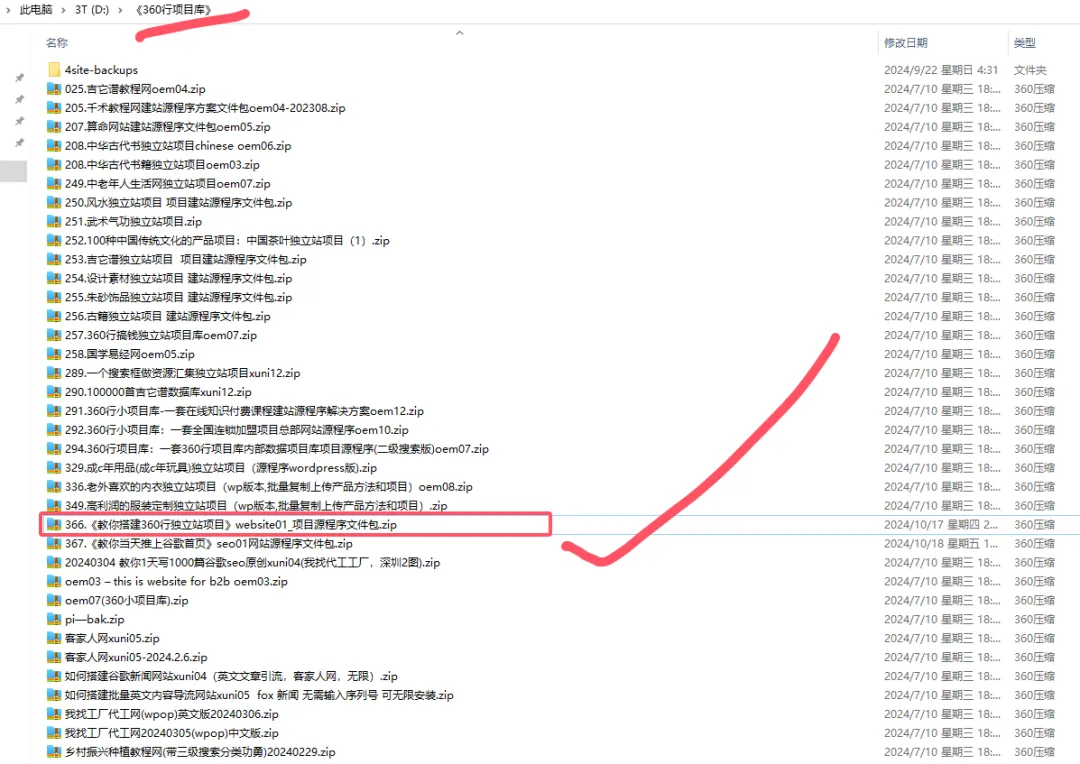This screenshot has height=764, width=1080.
Task: Click zip icon of 349.高利润的服装定制独立站
Action: (x=54, y=506)
